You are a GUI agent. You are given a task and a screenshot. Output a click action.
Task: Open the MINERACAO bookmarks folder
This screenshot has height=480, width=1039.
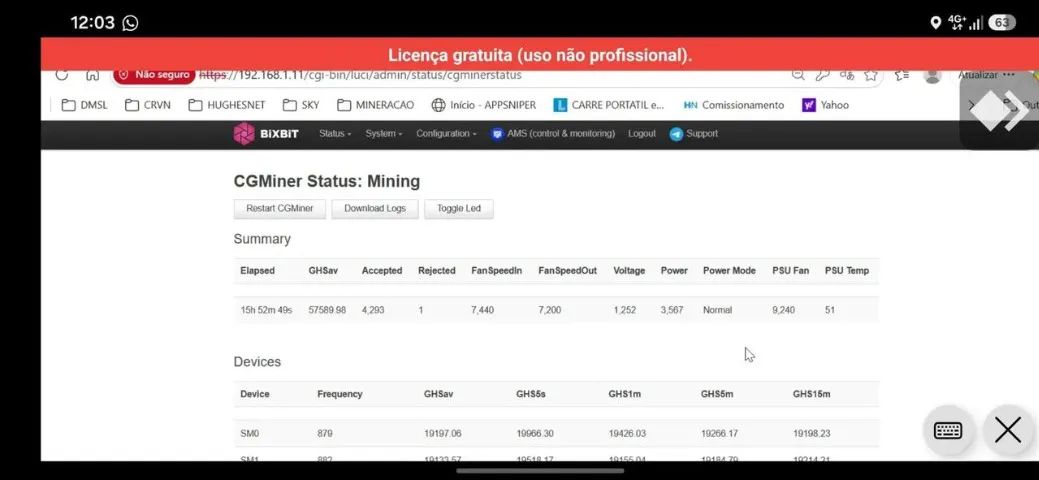point(375,105)
